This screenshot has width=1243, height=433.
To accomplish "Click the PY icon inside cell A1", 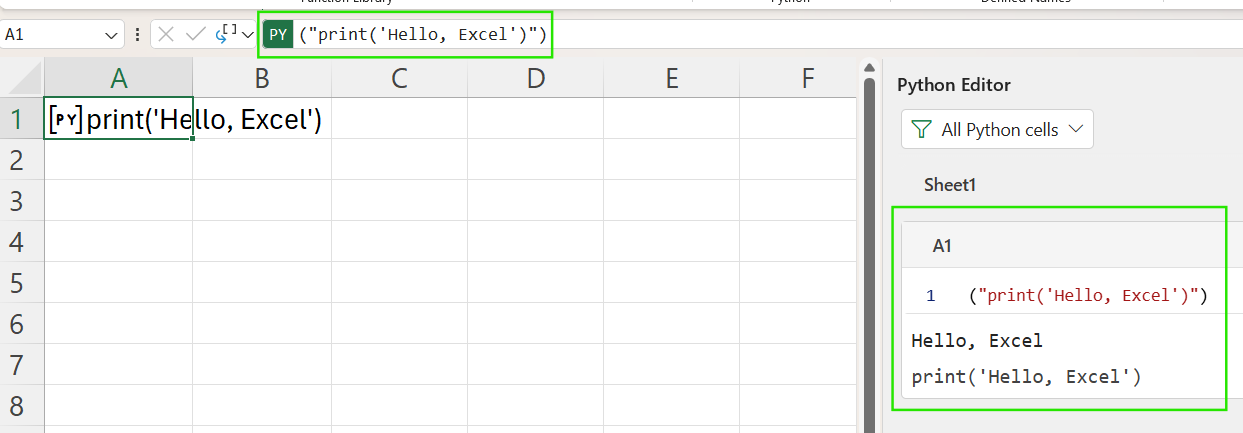I will [x=66, y=120].
